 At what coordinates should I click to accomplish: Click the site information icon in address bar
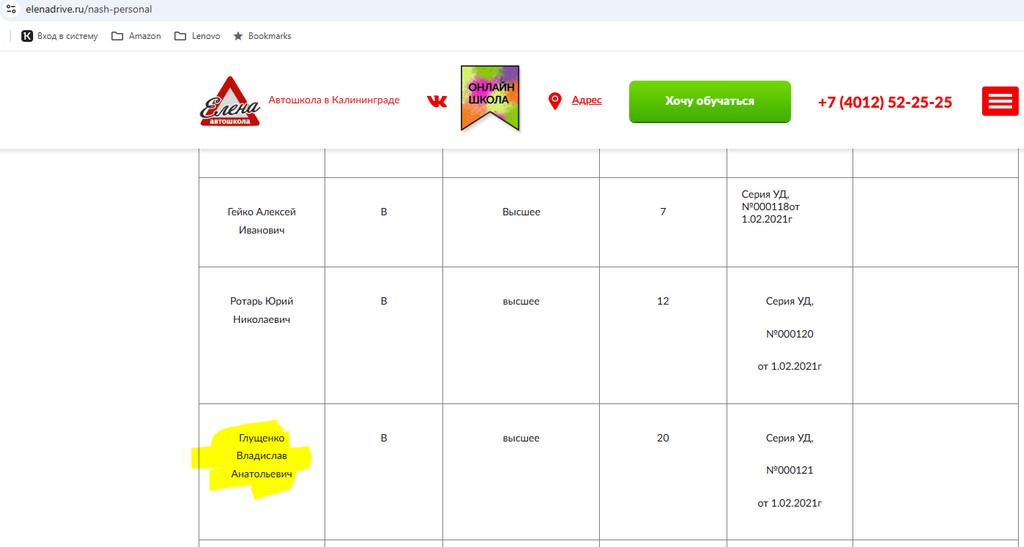(x=10, y=9)
